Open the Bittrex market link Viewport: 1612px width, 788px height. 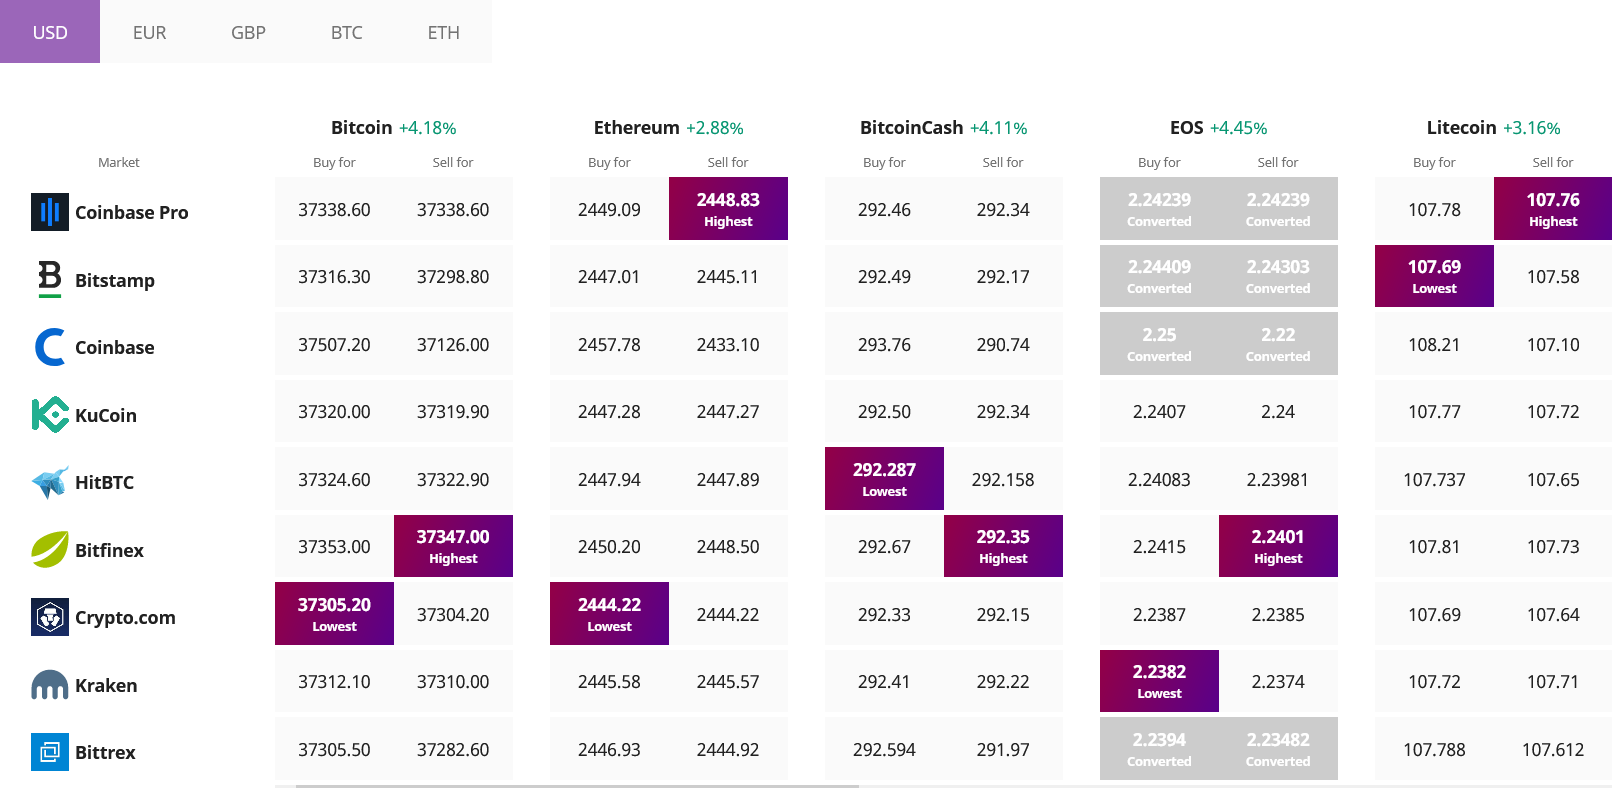105,752
